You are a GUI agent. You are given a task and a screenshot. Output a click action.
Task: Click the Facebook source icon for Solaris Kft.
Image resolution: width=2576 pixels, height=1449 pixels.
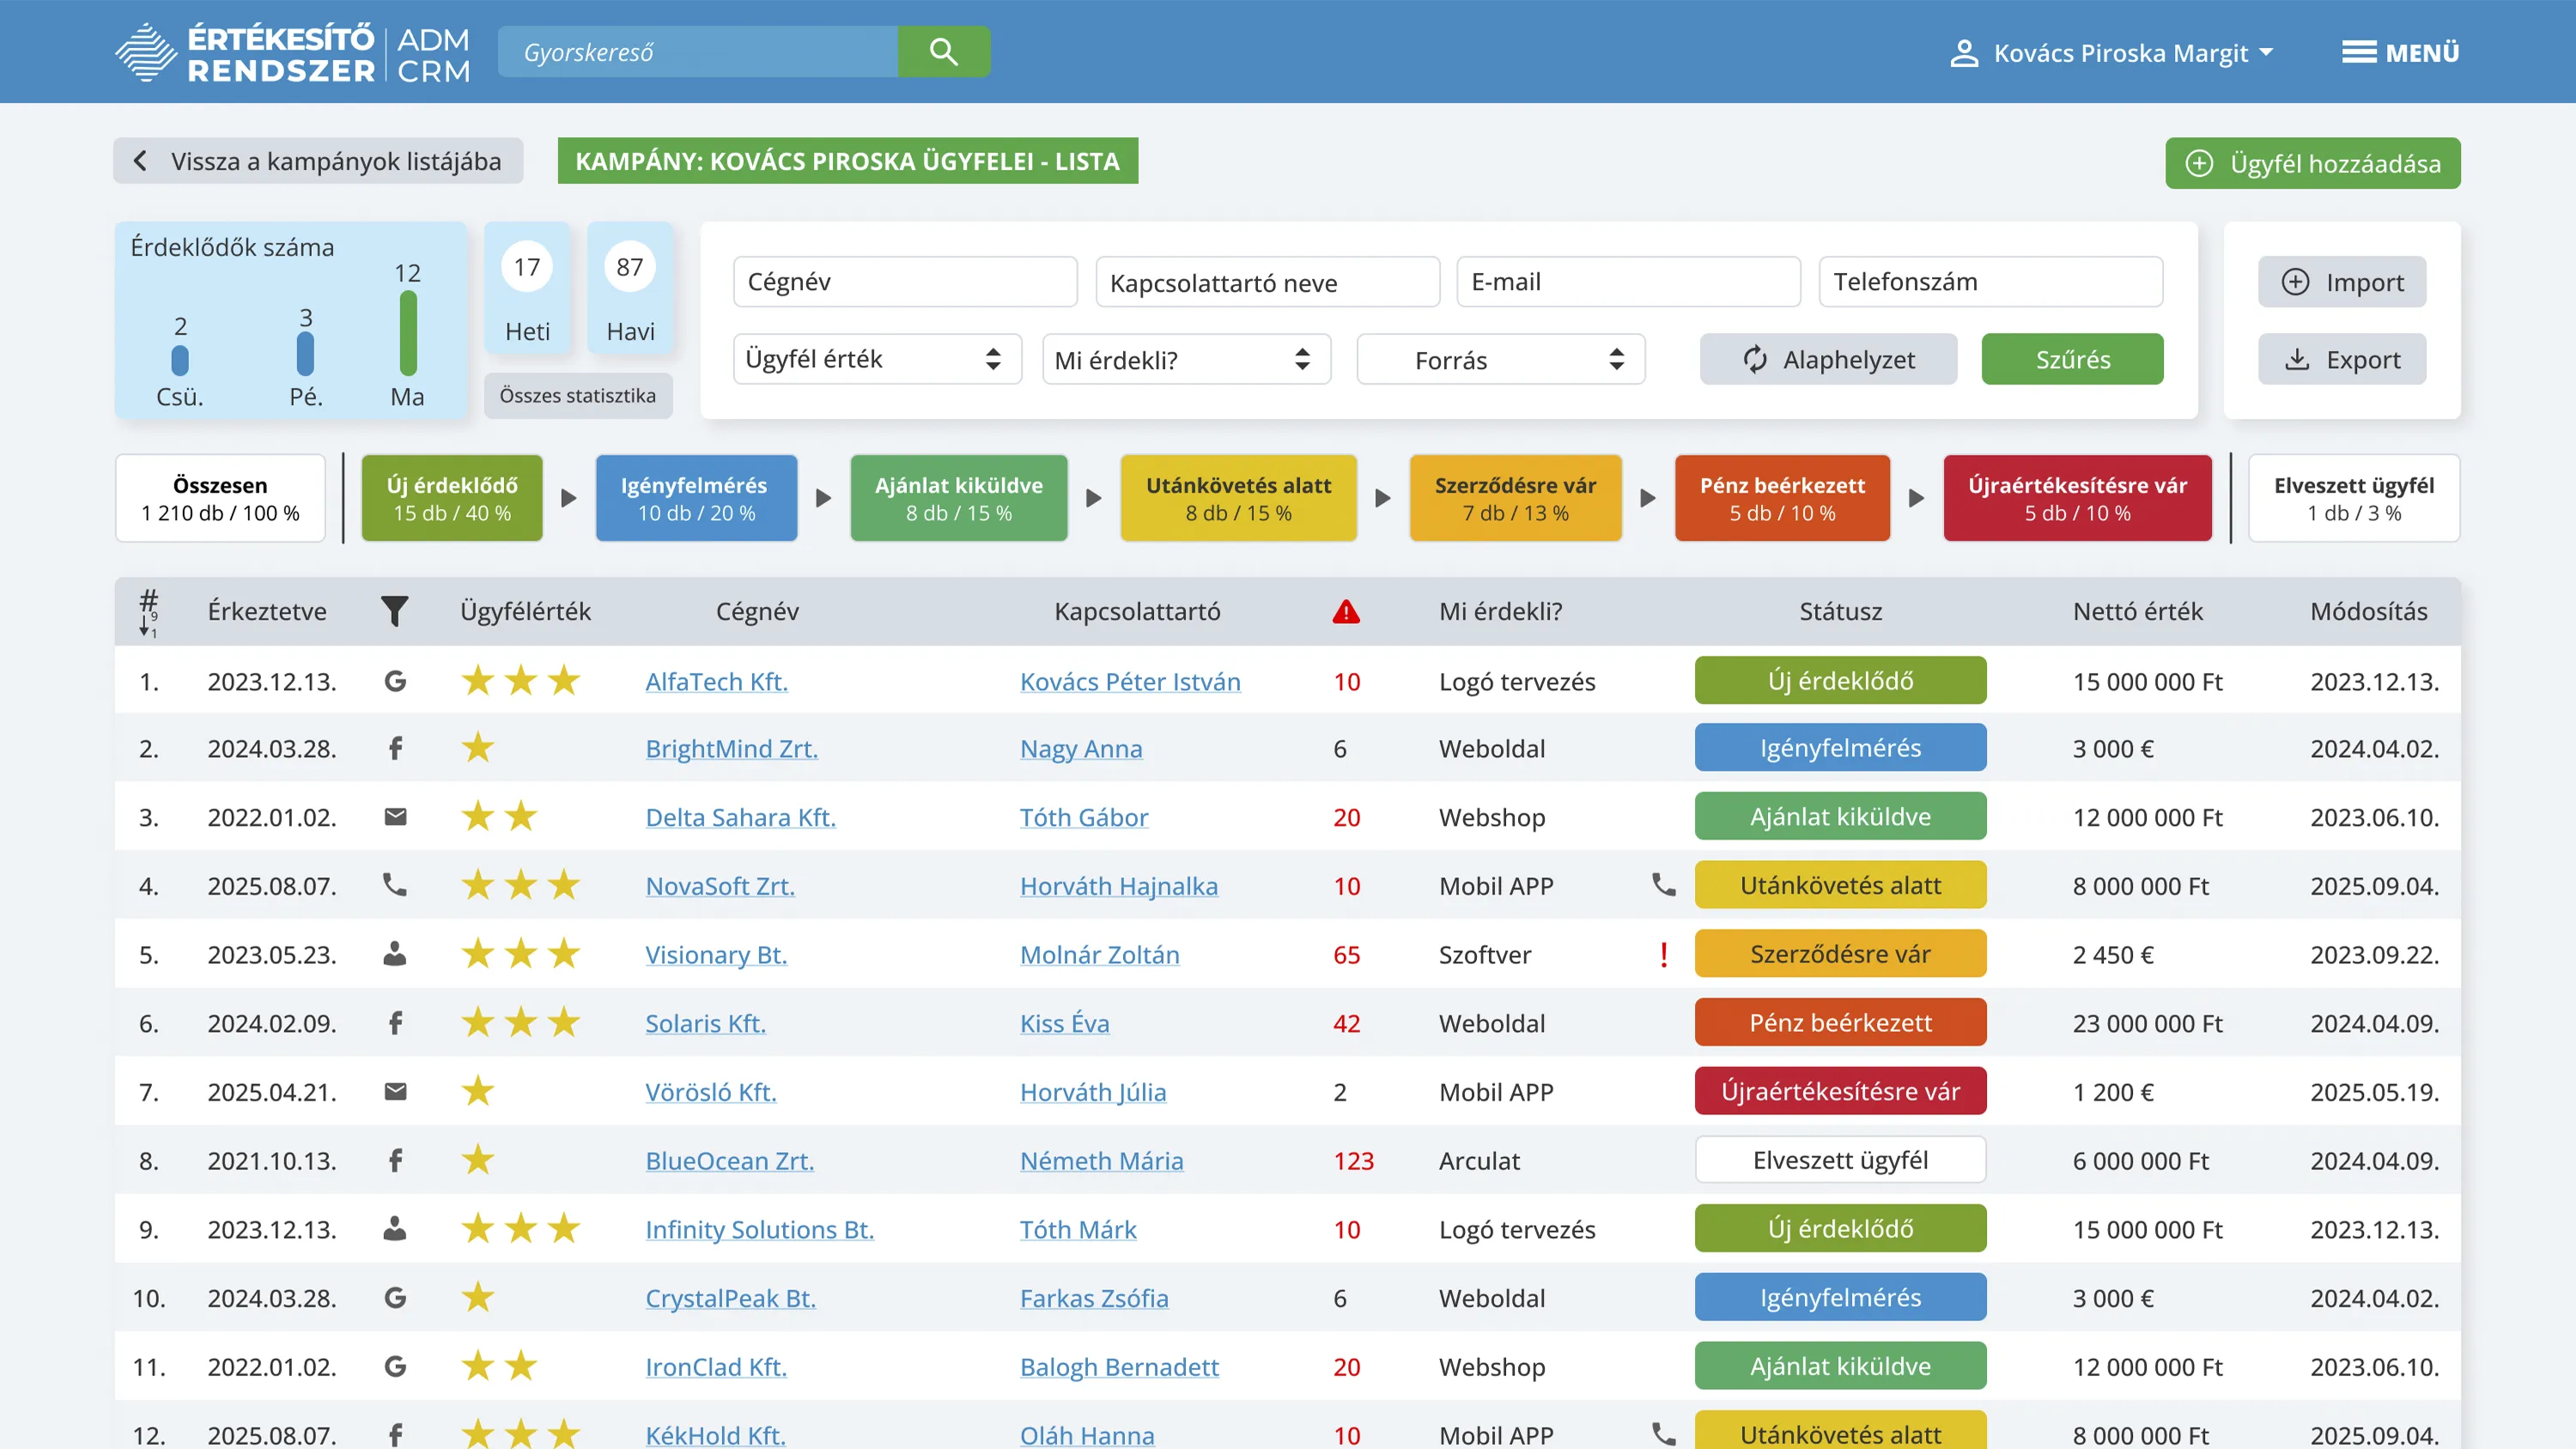395,1023
